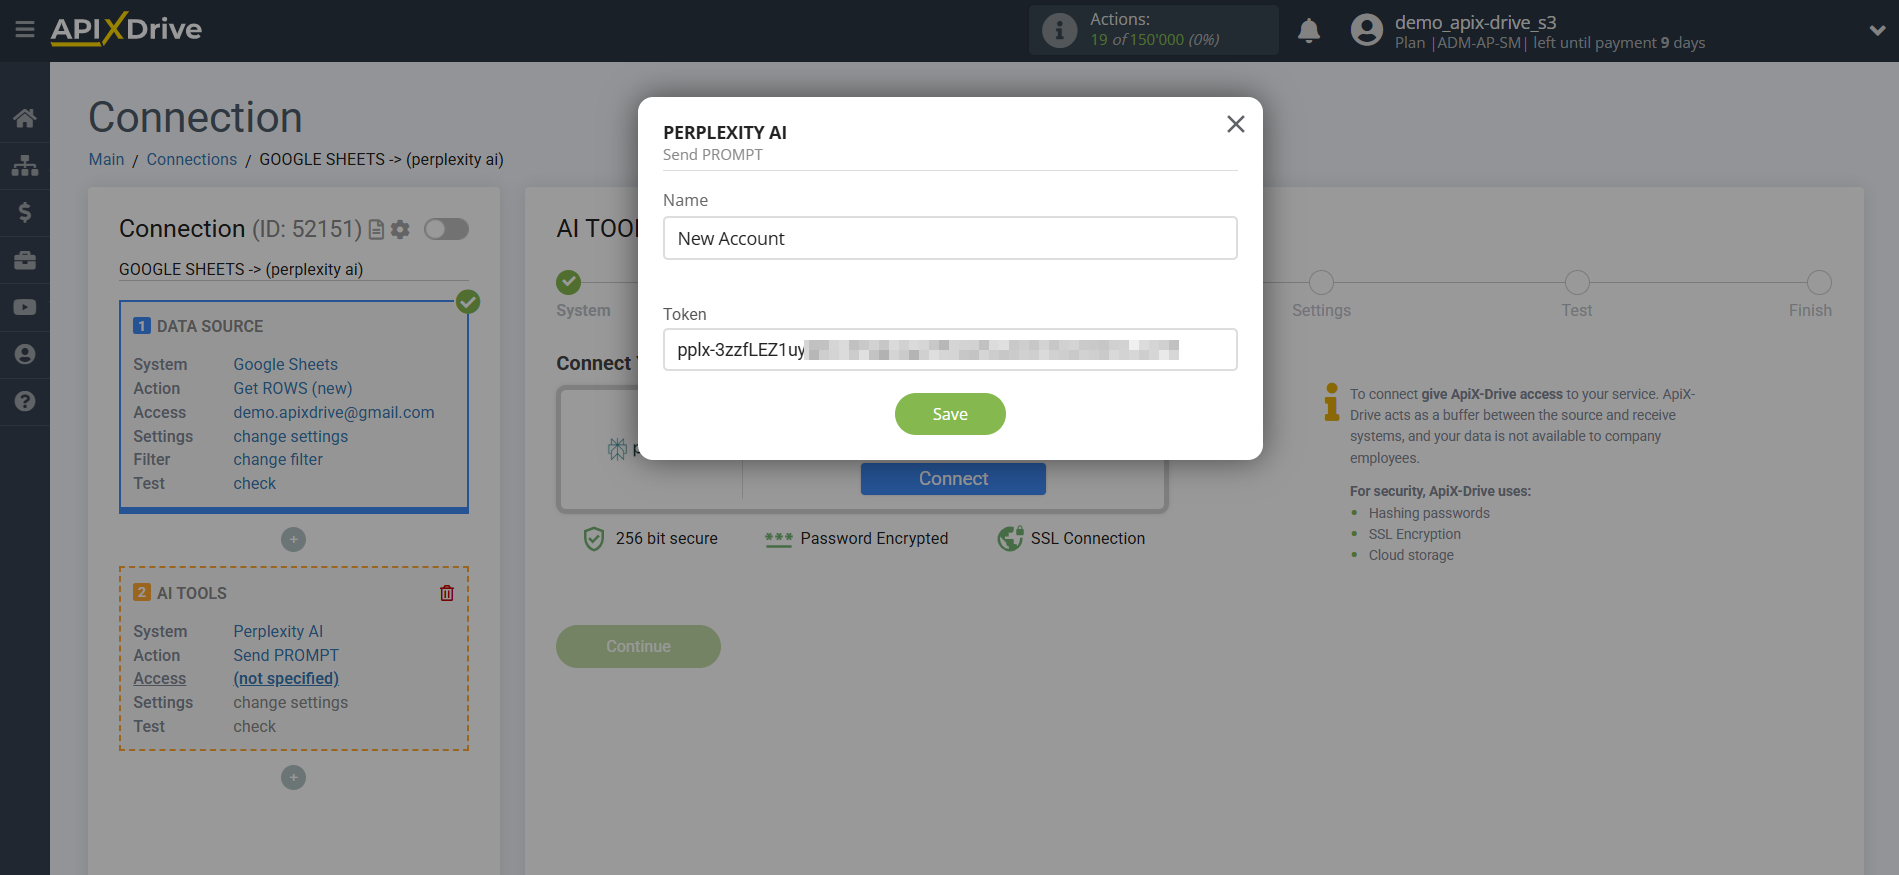Click the user avatar icon
Image resolution: width=1899 pixels, height=875 pixels.
tap(1366, 30)
